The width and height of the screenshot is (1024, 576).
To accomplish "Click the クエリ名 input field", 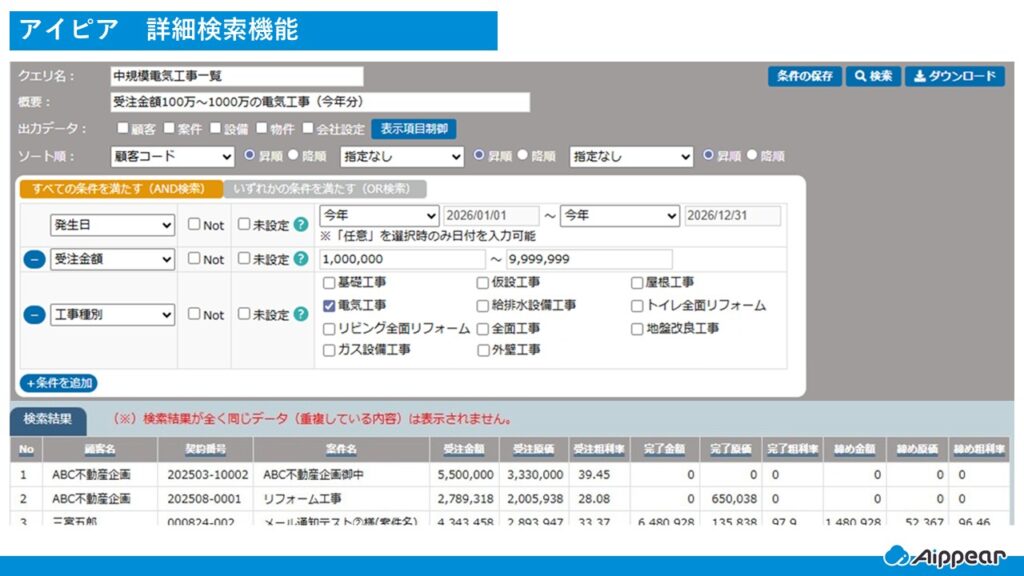I will click(236, 77).
